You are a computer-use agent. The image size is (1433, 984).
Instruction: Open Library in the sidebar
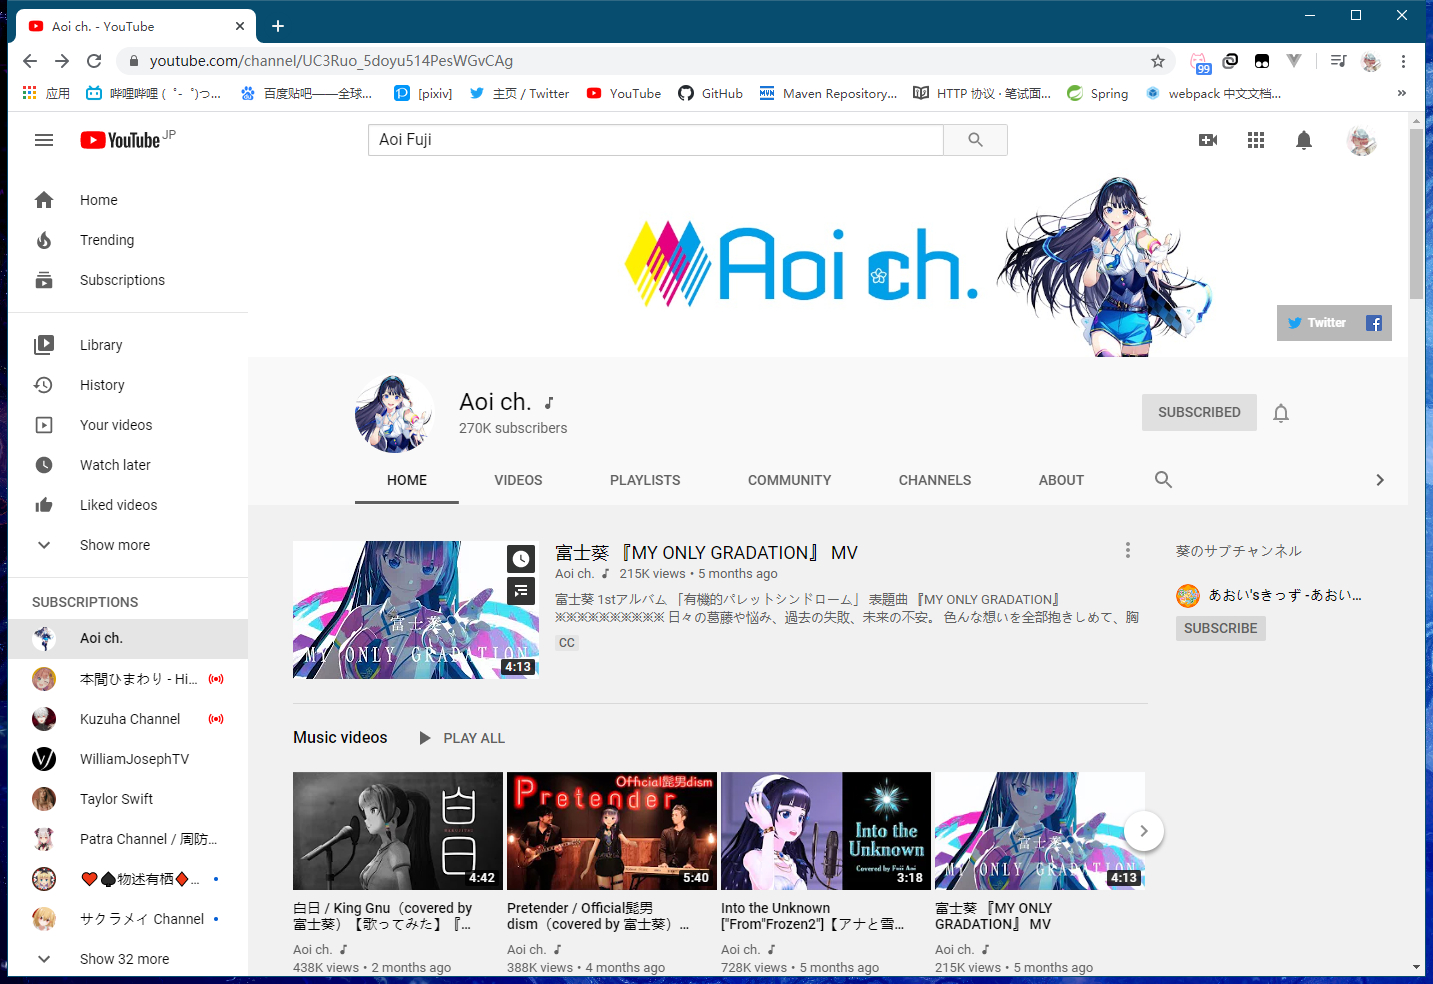click(x=128, y=345)
